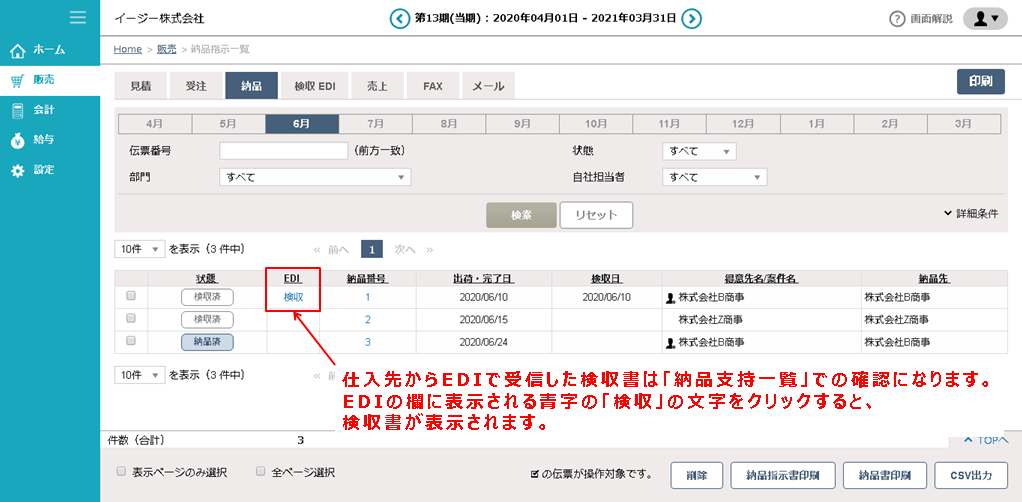Open the ホーム home icon in sidebar

click(17, 50)
